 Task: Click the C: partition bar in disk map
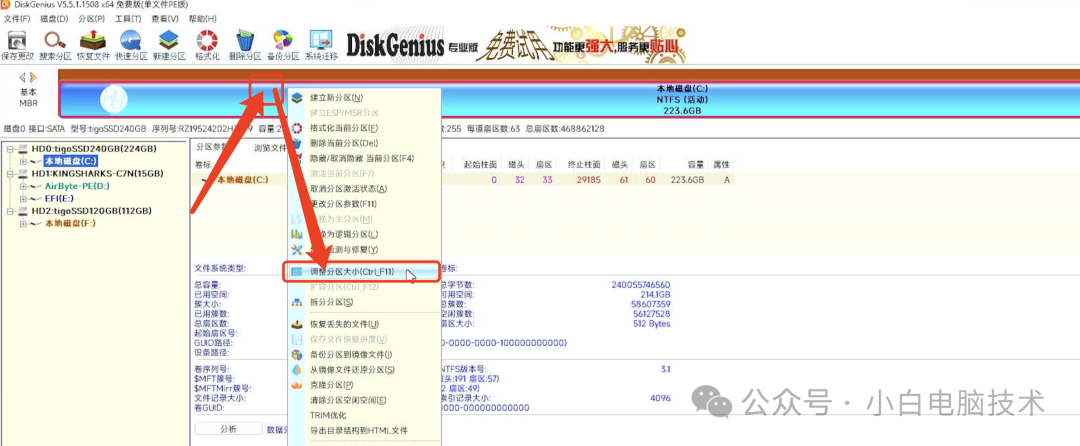tap(569, 99)
